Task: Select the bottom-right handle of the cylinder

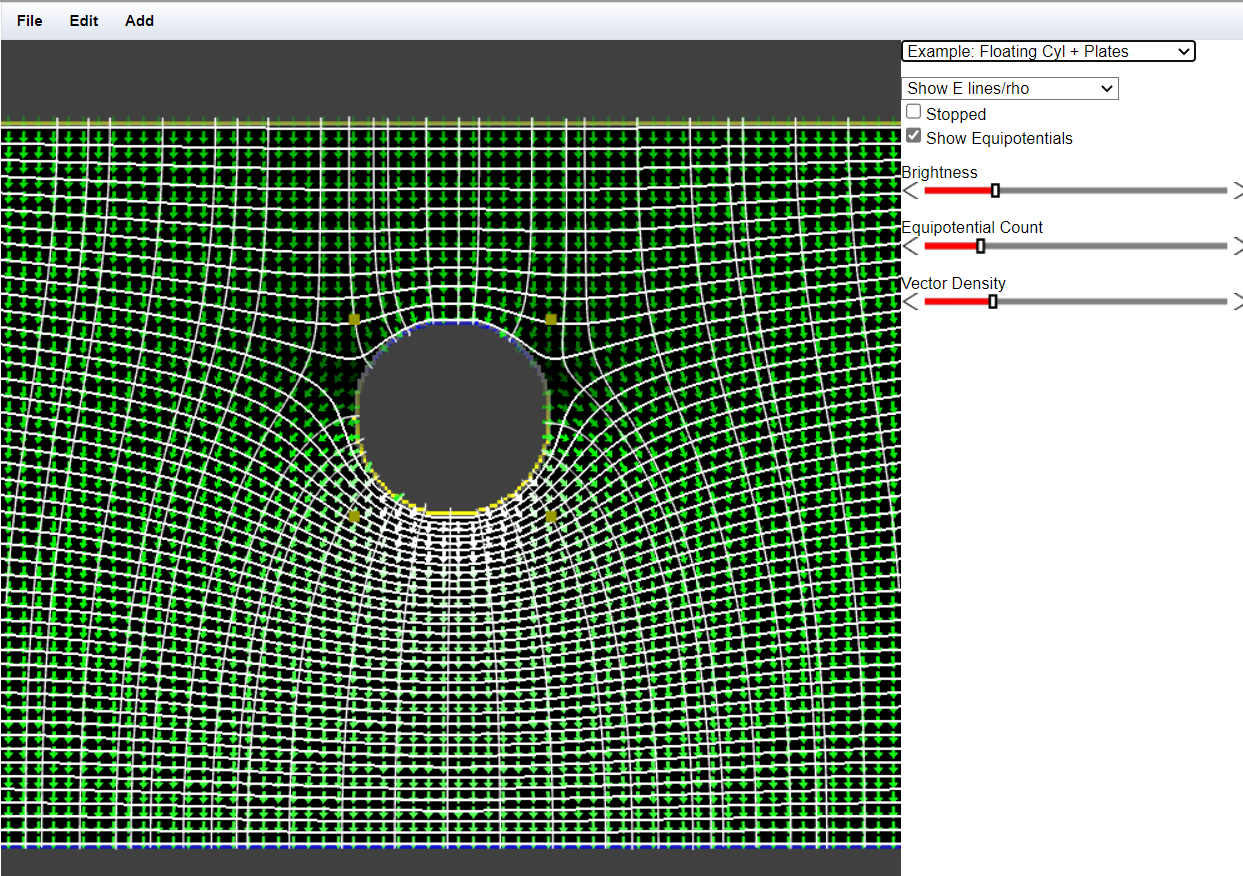Action: pos(550,516)
